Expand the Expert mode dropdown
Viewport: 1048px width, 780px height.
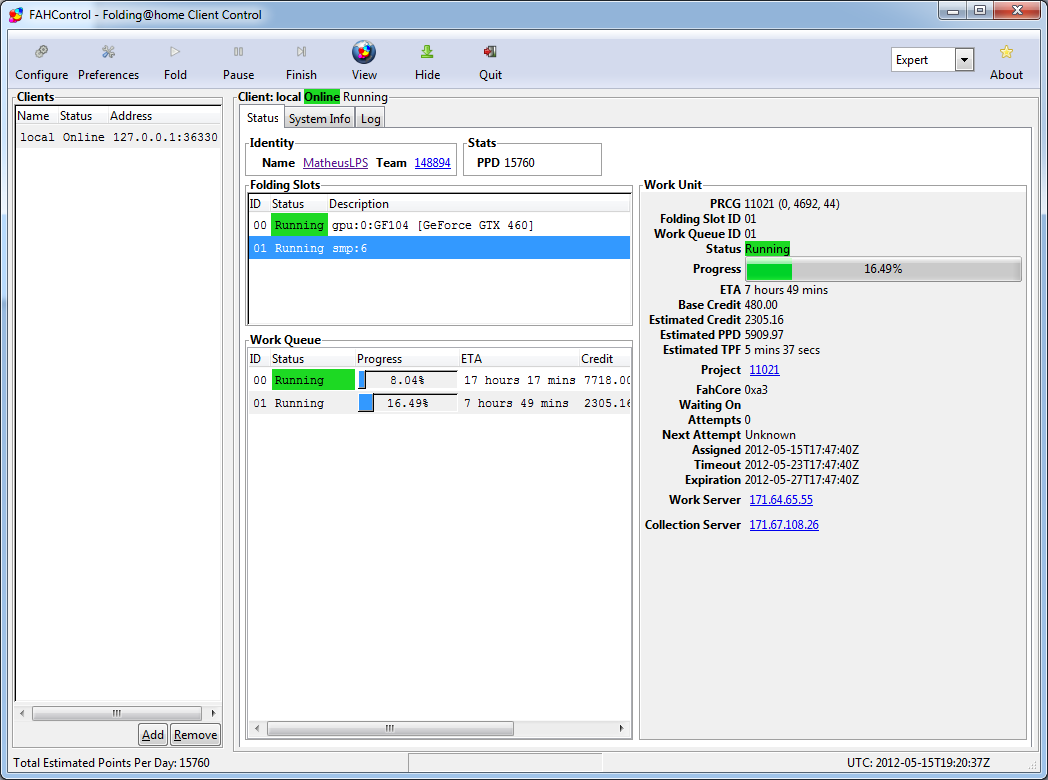(x=964, y=60)
